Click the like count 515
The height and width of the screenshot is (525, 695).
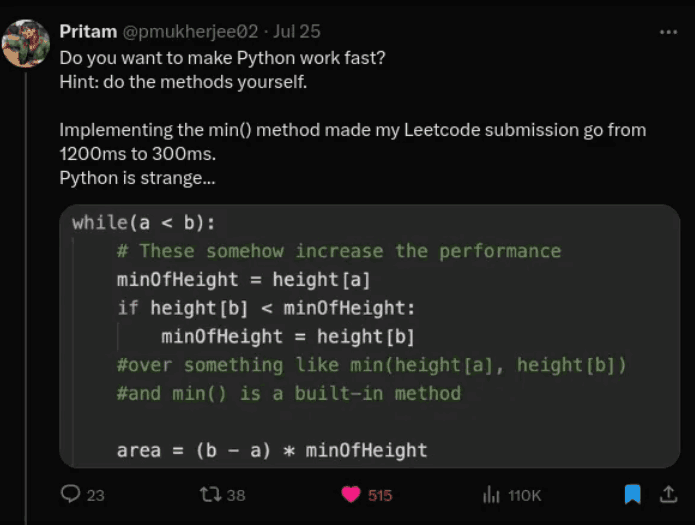click(x=380, y=495)
